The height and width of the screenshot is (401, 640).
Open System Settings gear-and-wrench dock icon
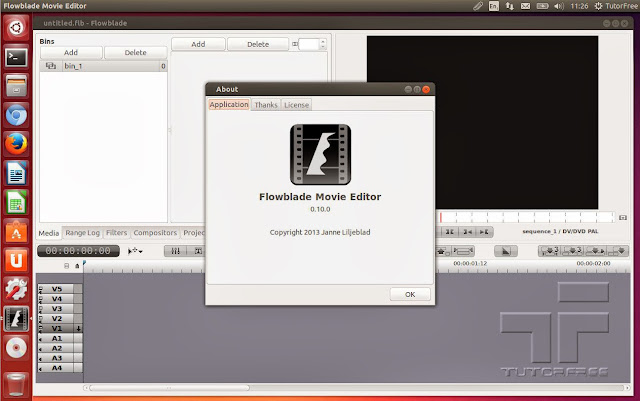[16, 290]
